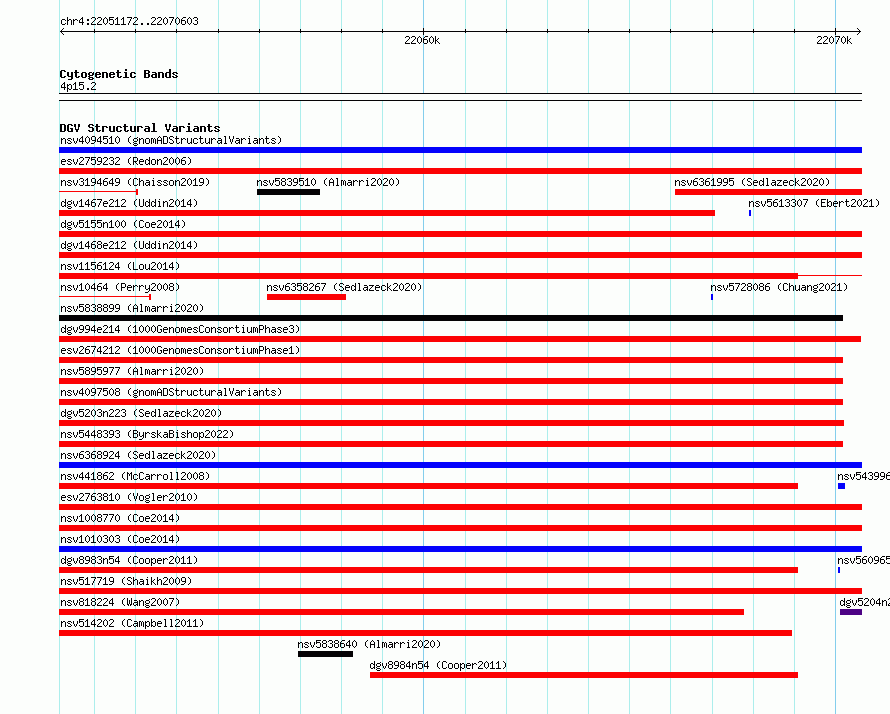Select the 4p15.2 band label
The height and width of the screenshot is (714, 890).
pyautogui.click(x=78, y=86)
